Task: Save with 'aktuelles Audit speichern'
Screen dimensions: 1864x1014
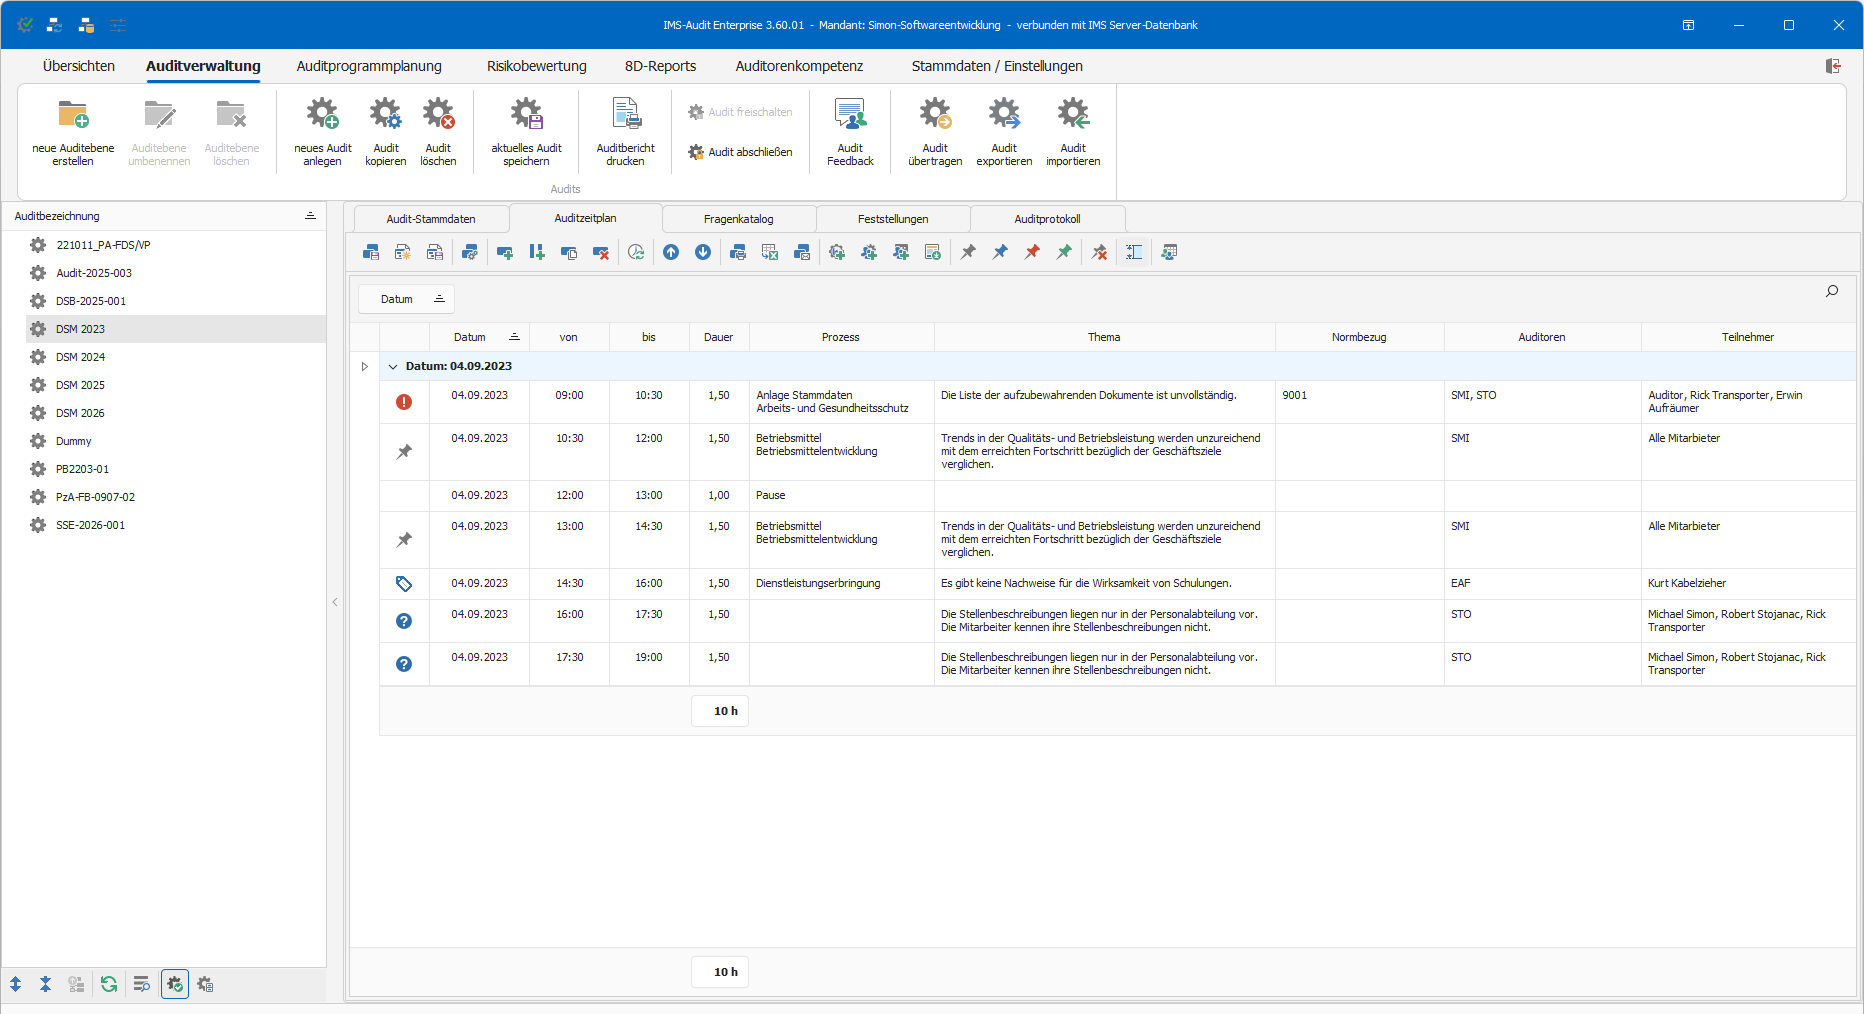Action: [526, 133]
